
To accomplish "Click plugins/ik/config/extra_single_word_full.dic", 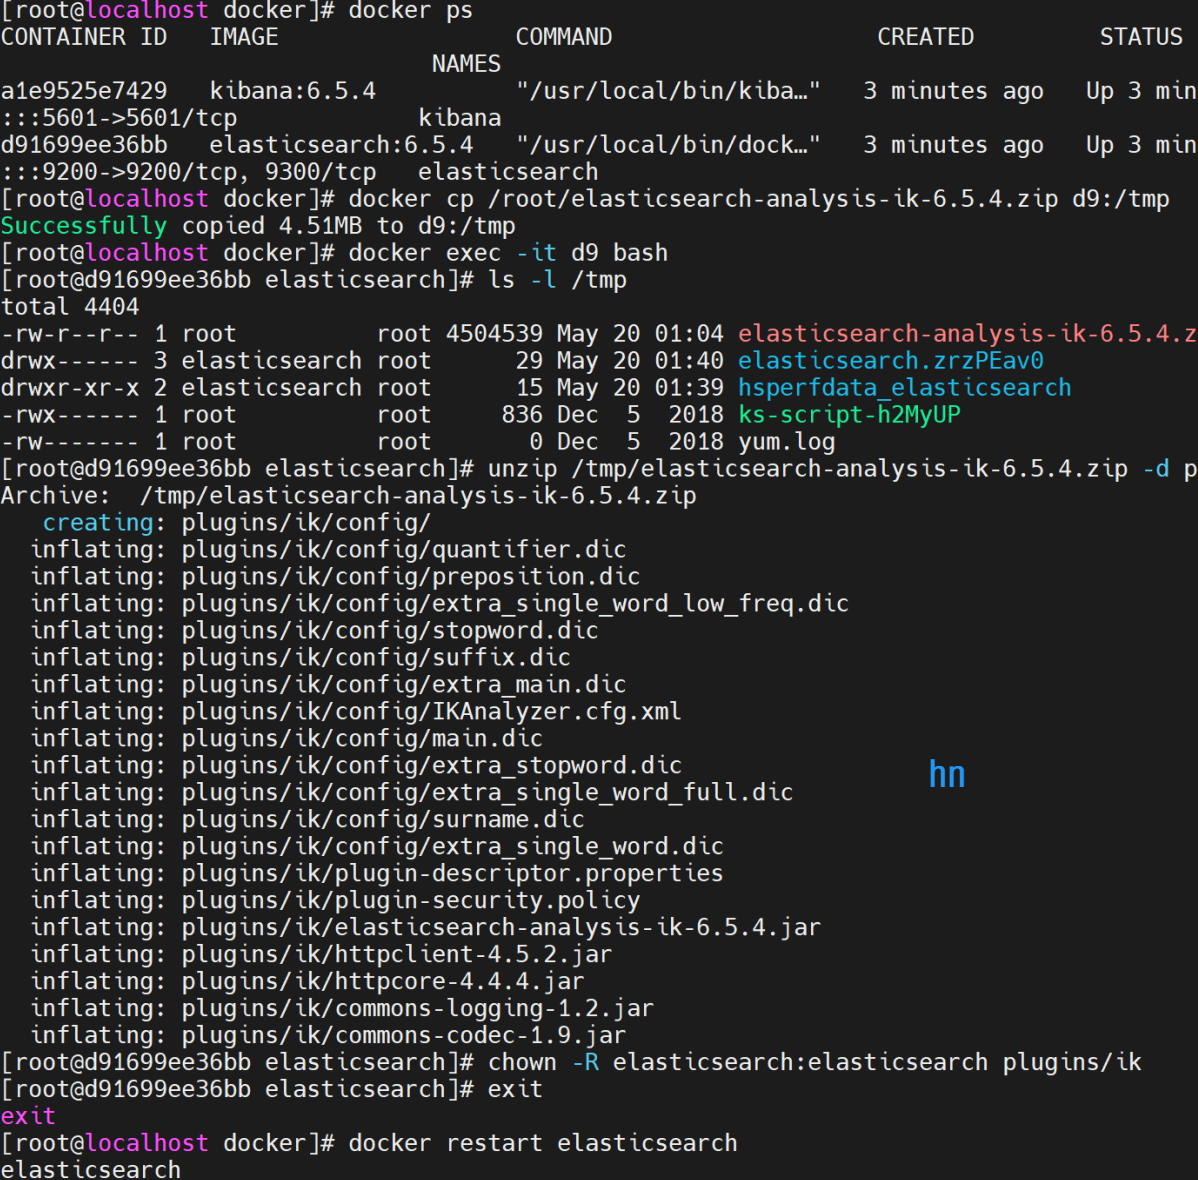I will [487, 793].
